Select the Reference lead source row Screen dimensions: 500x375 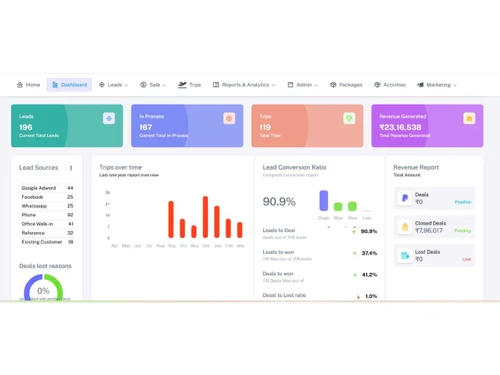pos(47,233)
